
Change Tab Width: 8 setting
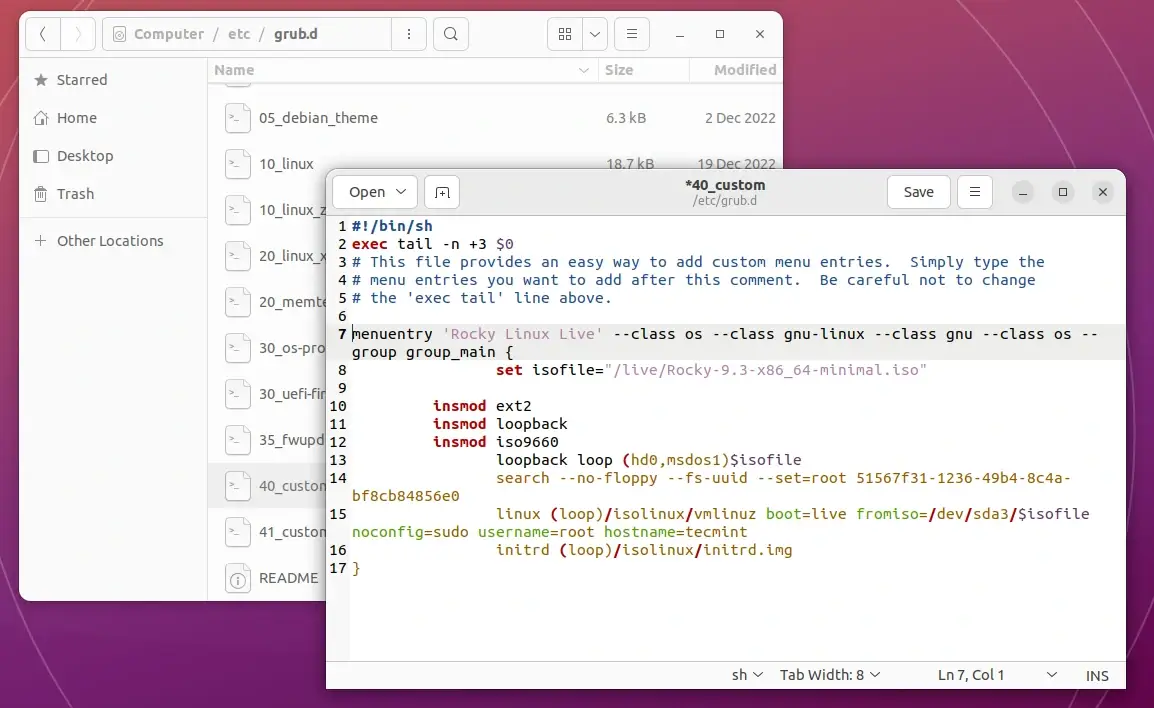(x=829, y=675)
